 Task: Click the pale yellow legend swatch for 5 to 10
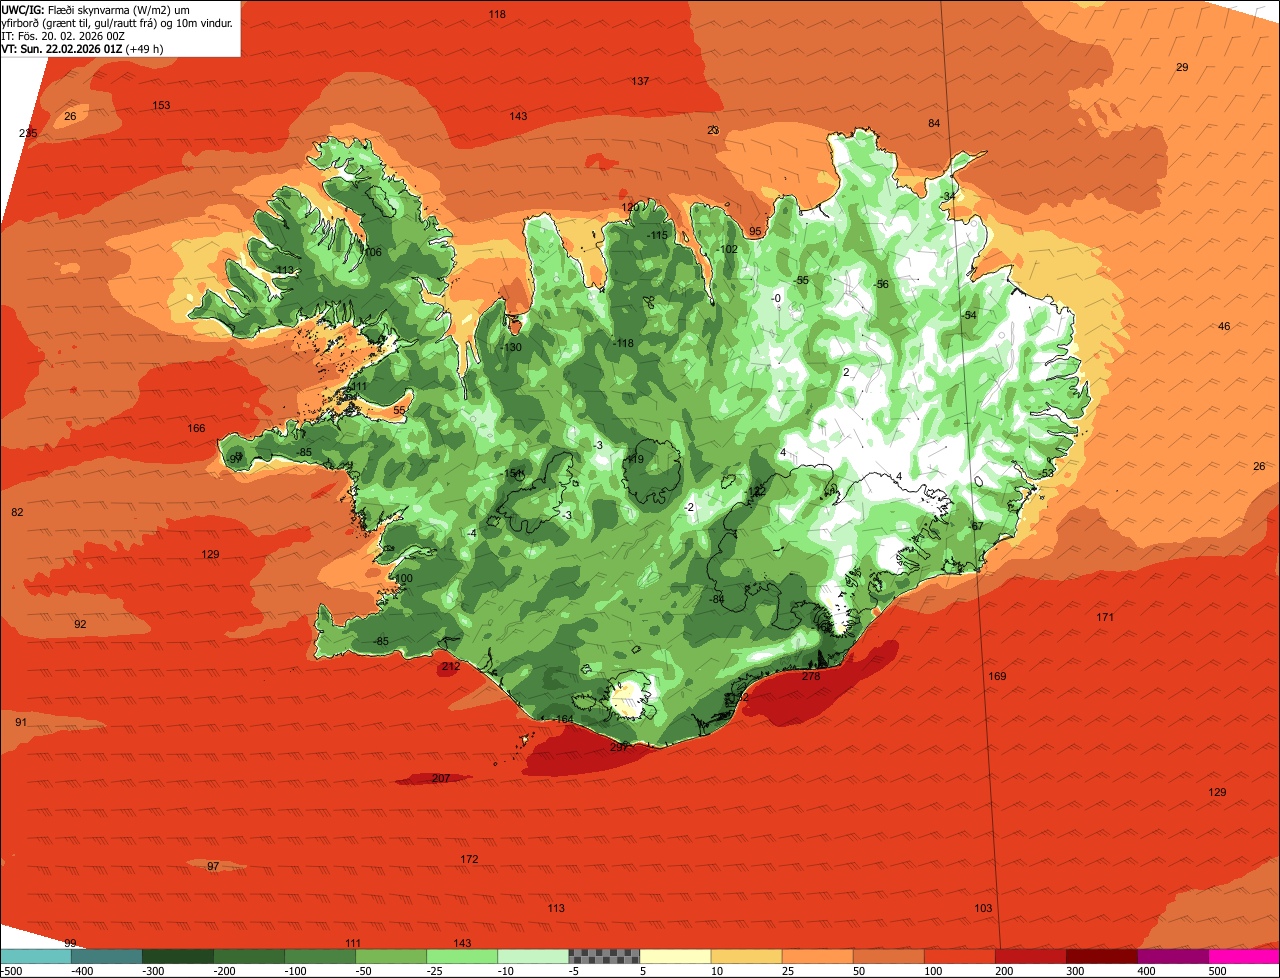pyautogui.click(x=675, y=956)
